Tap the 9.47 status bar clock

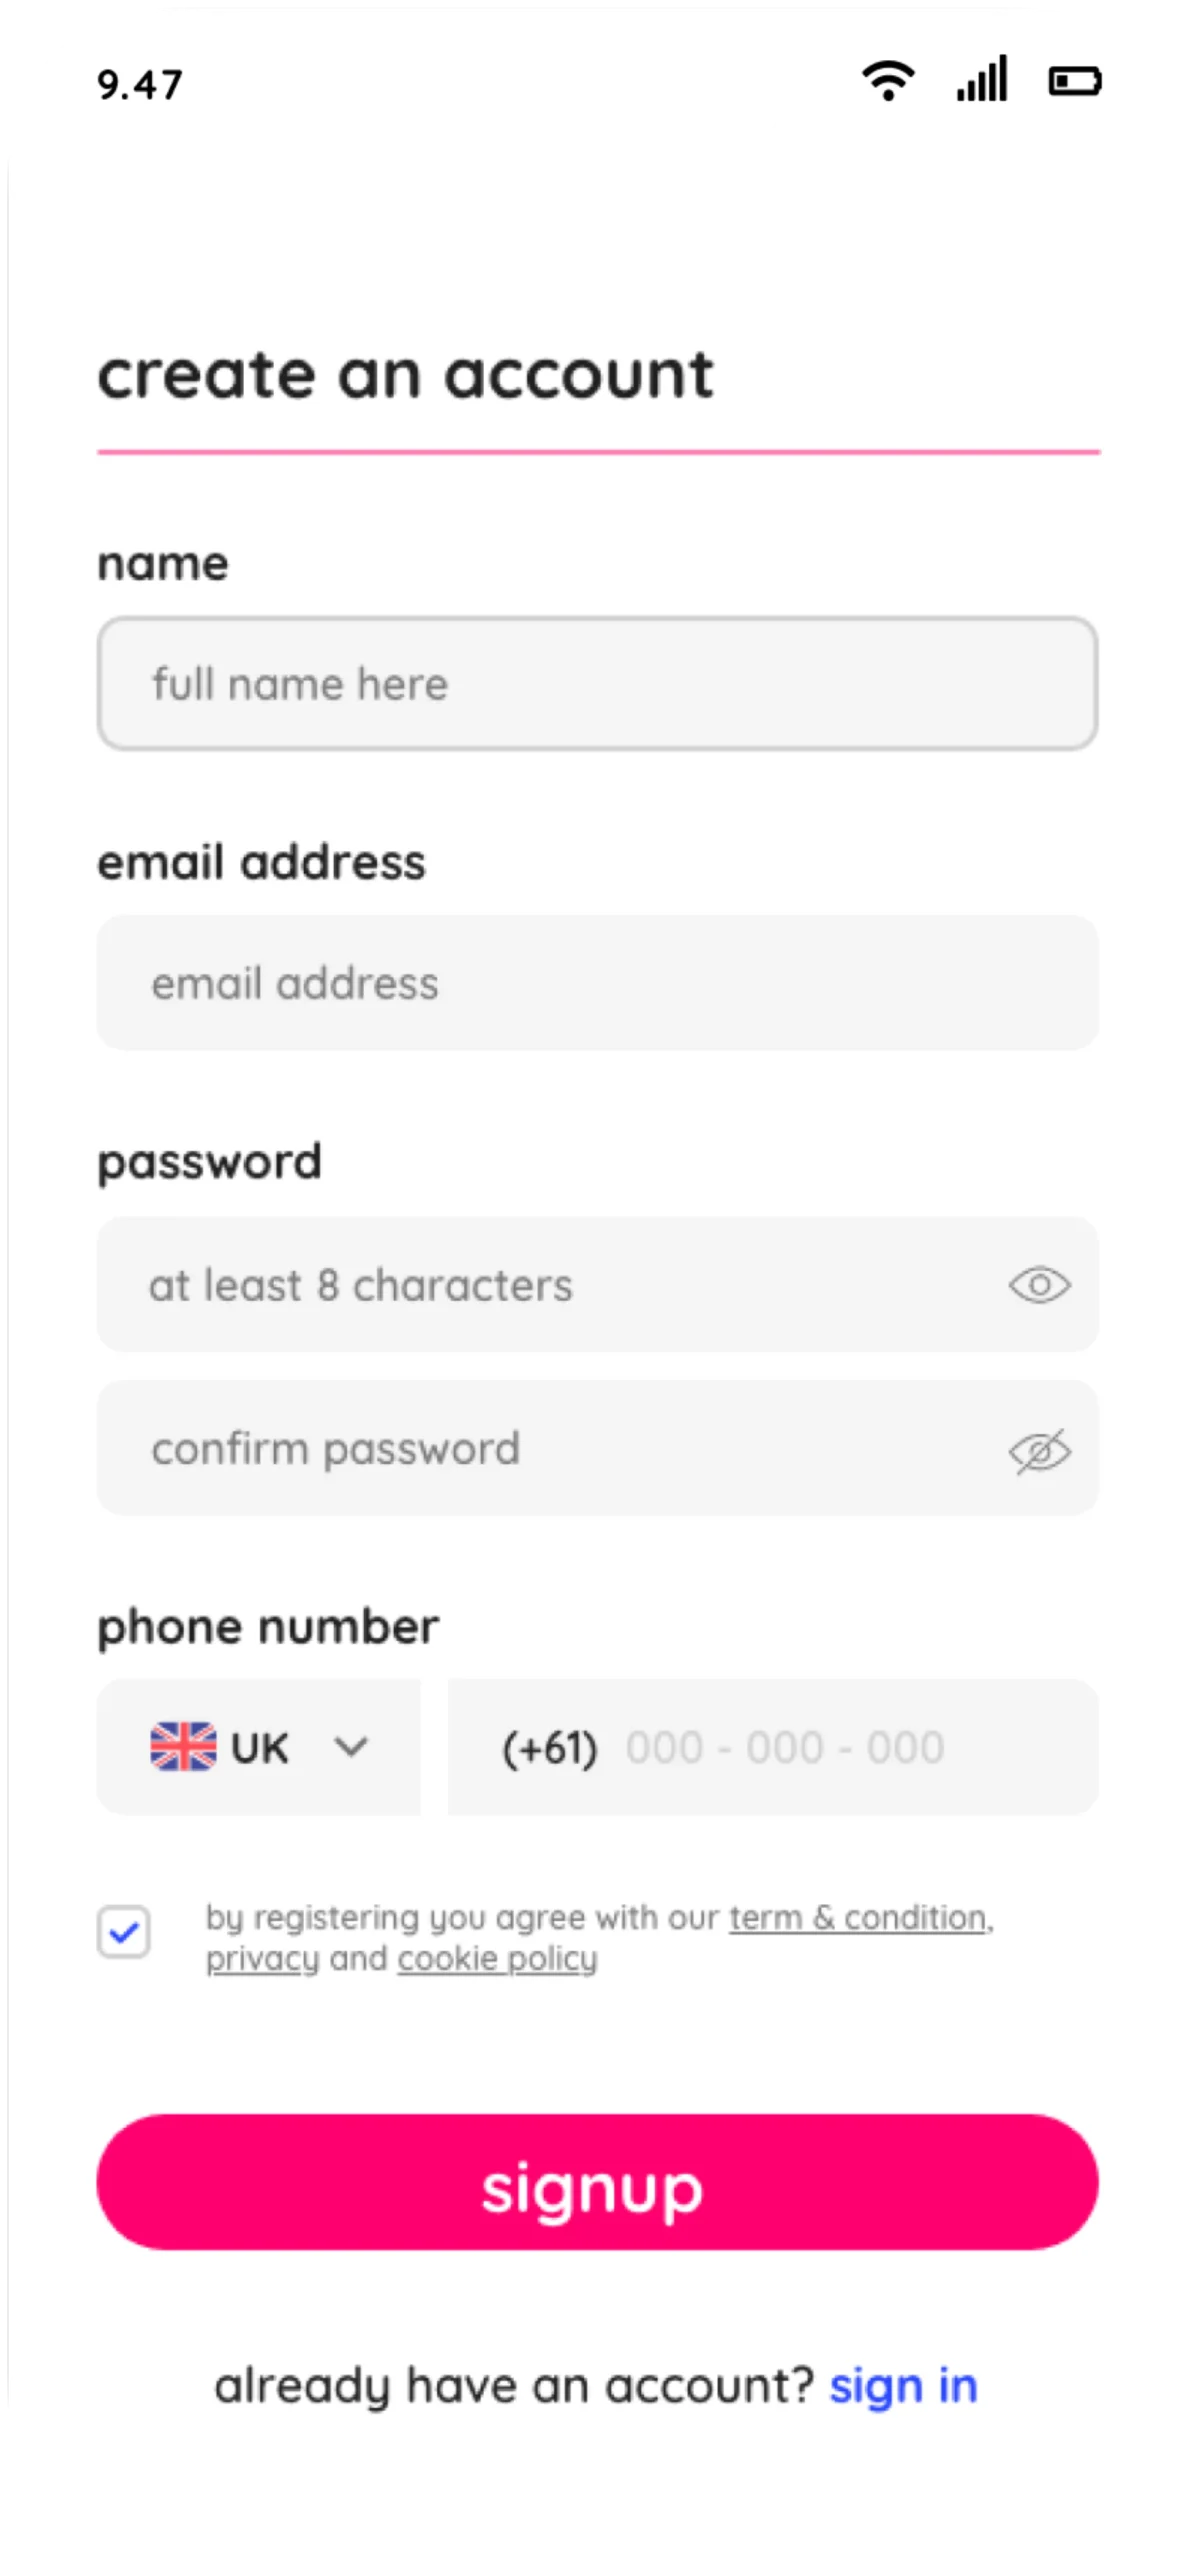point(140,86)
